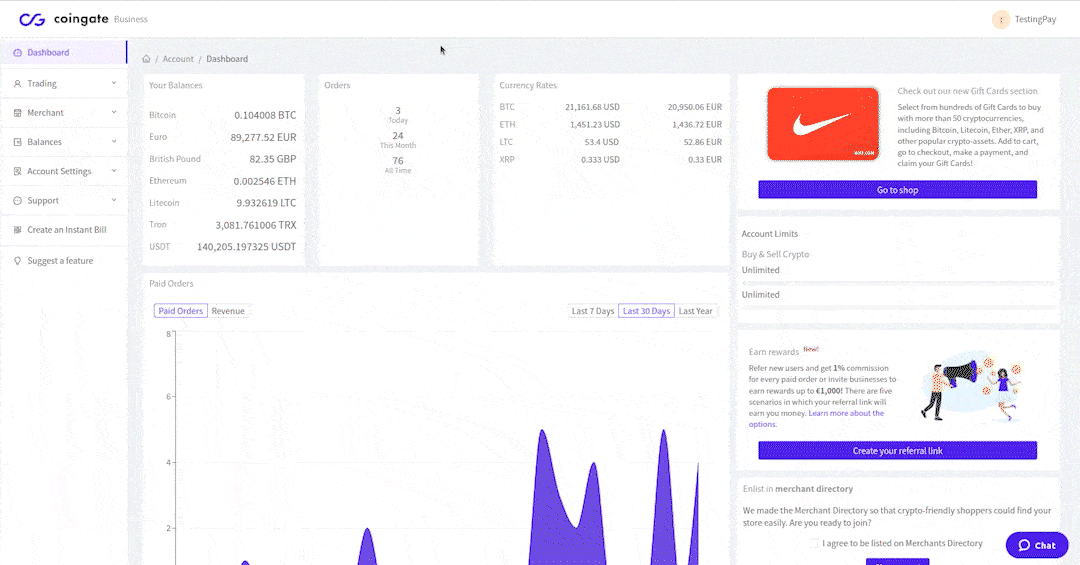
Task: Click ETH rate 1,436.72 EUR
Action: click(697, 125)
